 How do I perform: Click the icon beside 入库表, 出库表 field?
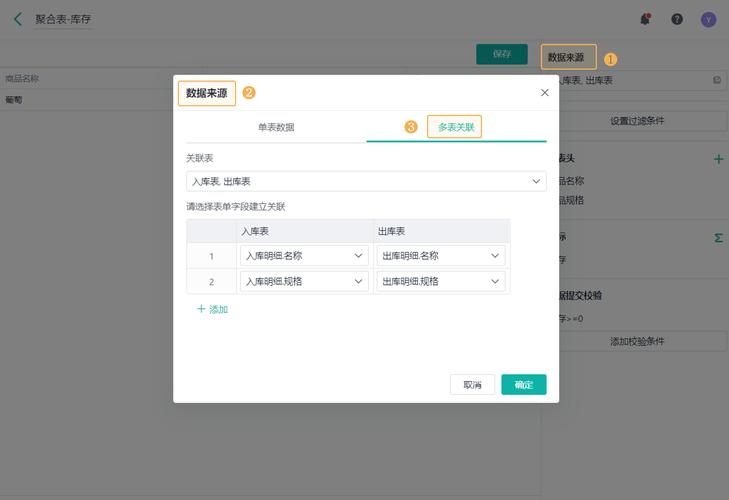(x=717, y=80)
